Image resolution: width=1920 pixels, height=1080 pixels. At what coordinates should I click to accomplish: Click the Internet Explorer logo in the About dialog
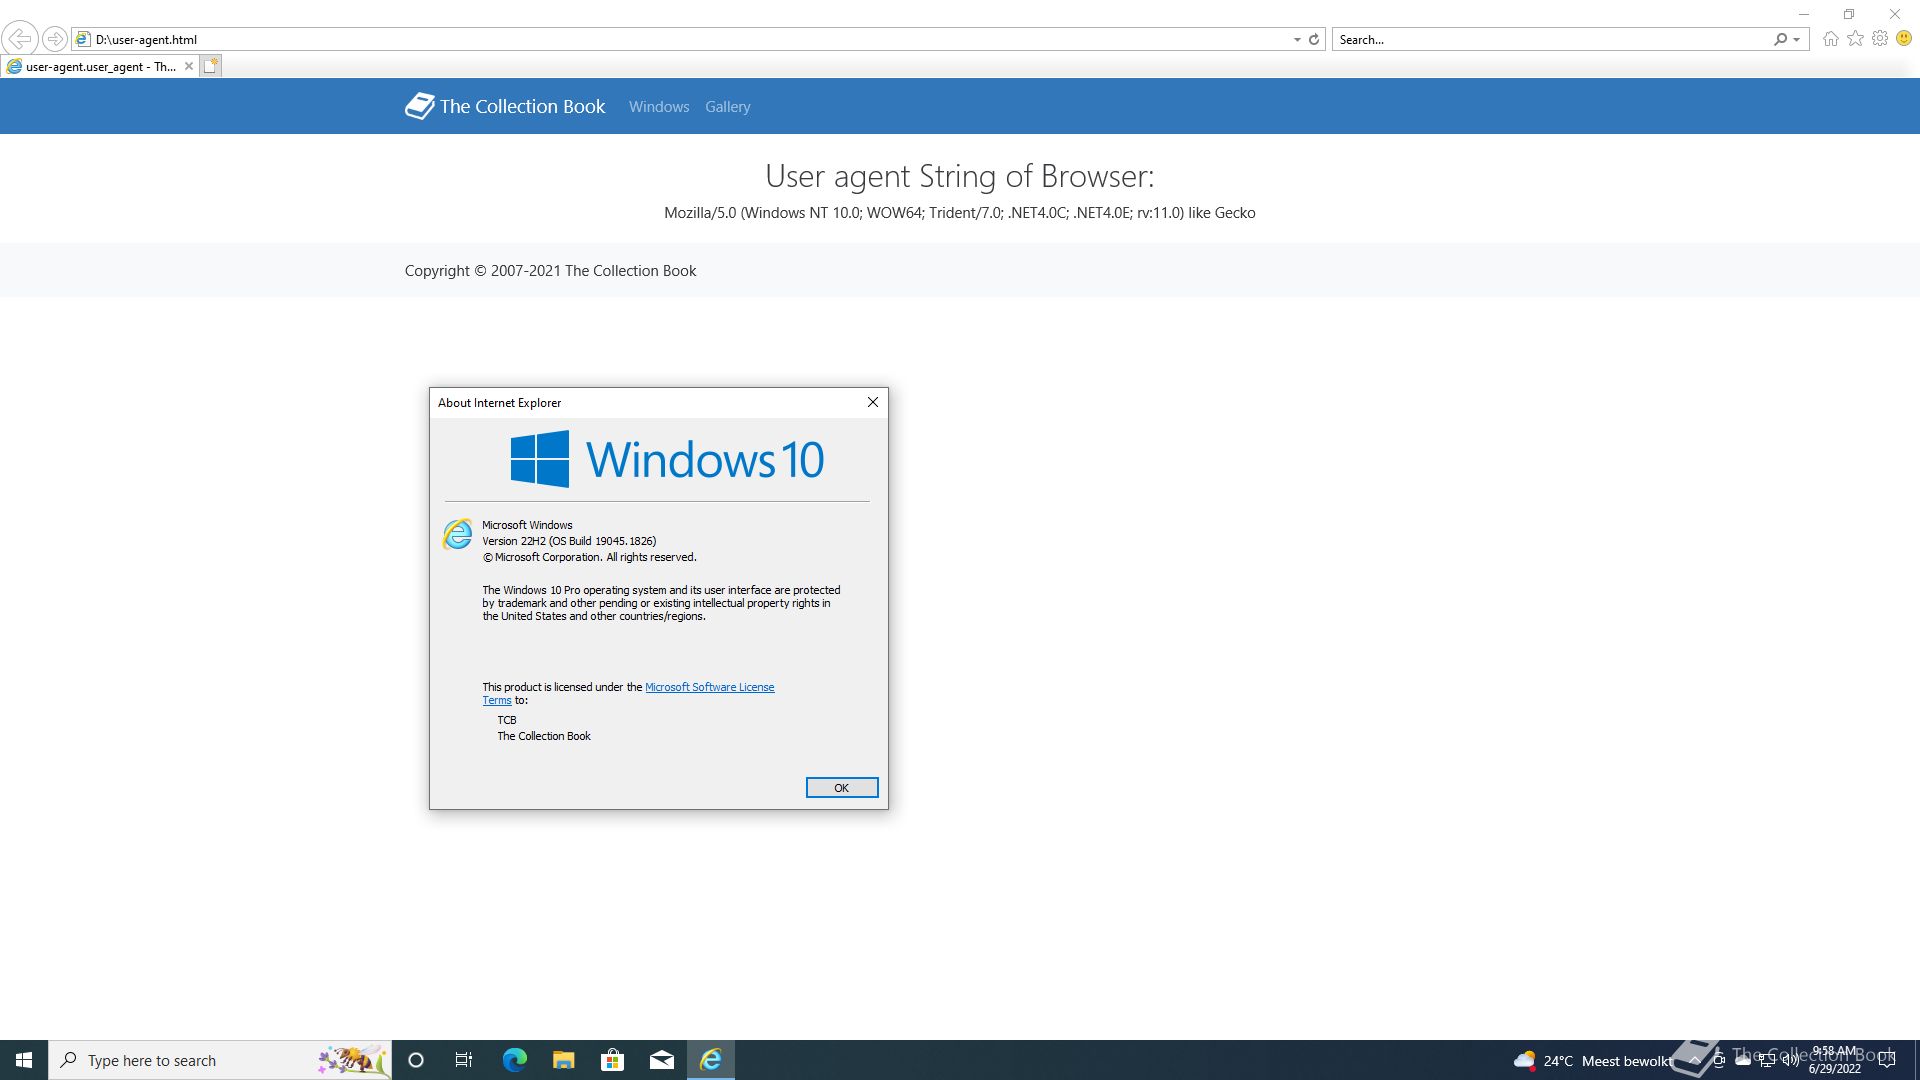coord(457,534)
